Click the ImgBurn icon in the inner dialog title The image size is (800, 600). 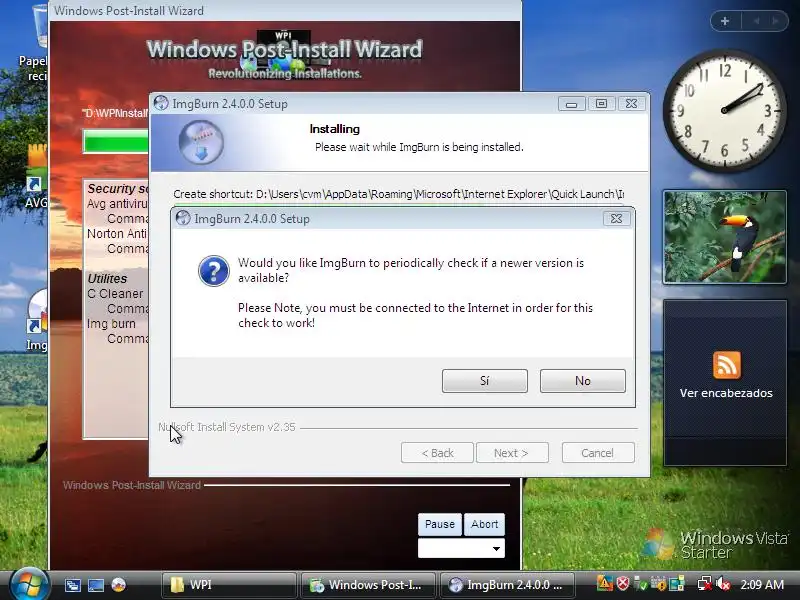183,218
